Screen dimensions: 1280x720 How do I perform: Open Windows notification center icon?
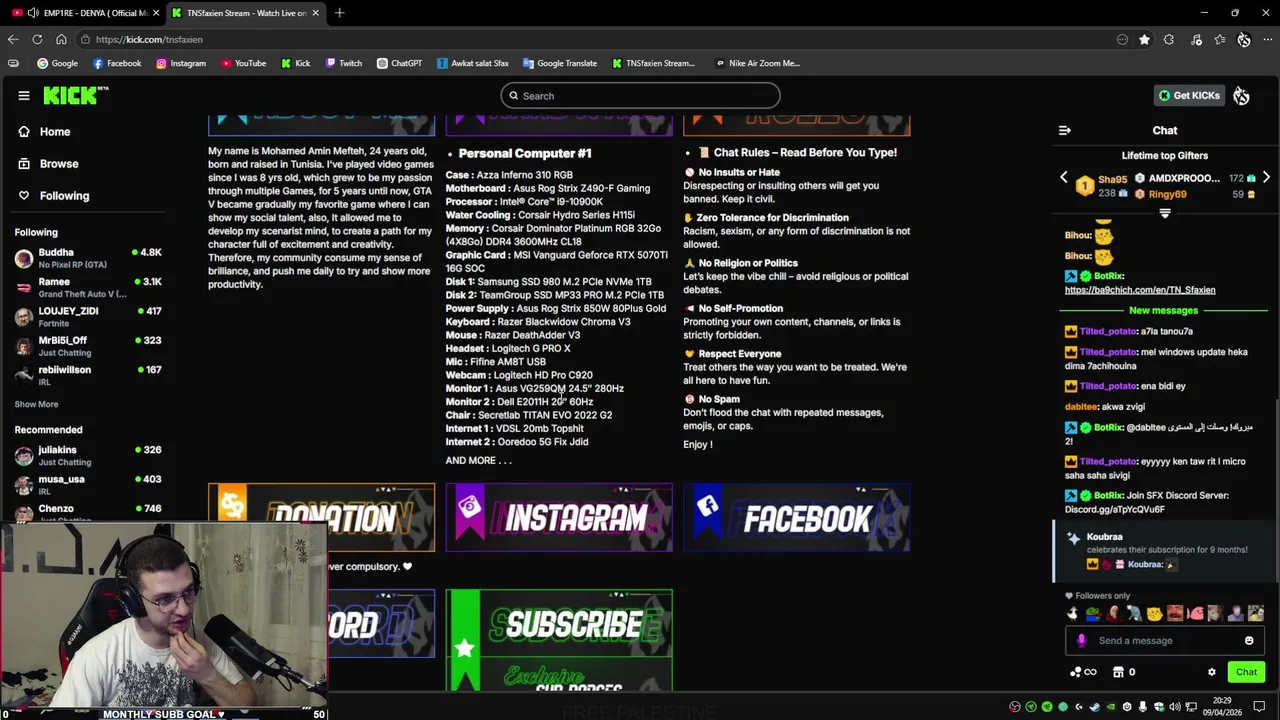click(1259, 706)
